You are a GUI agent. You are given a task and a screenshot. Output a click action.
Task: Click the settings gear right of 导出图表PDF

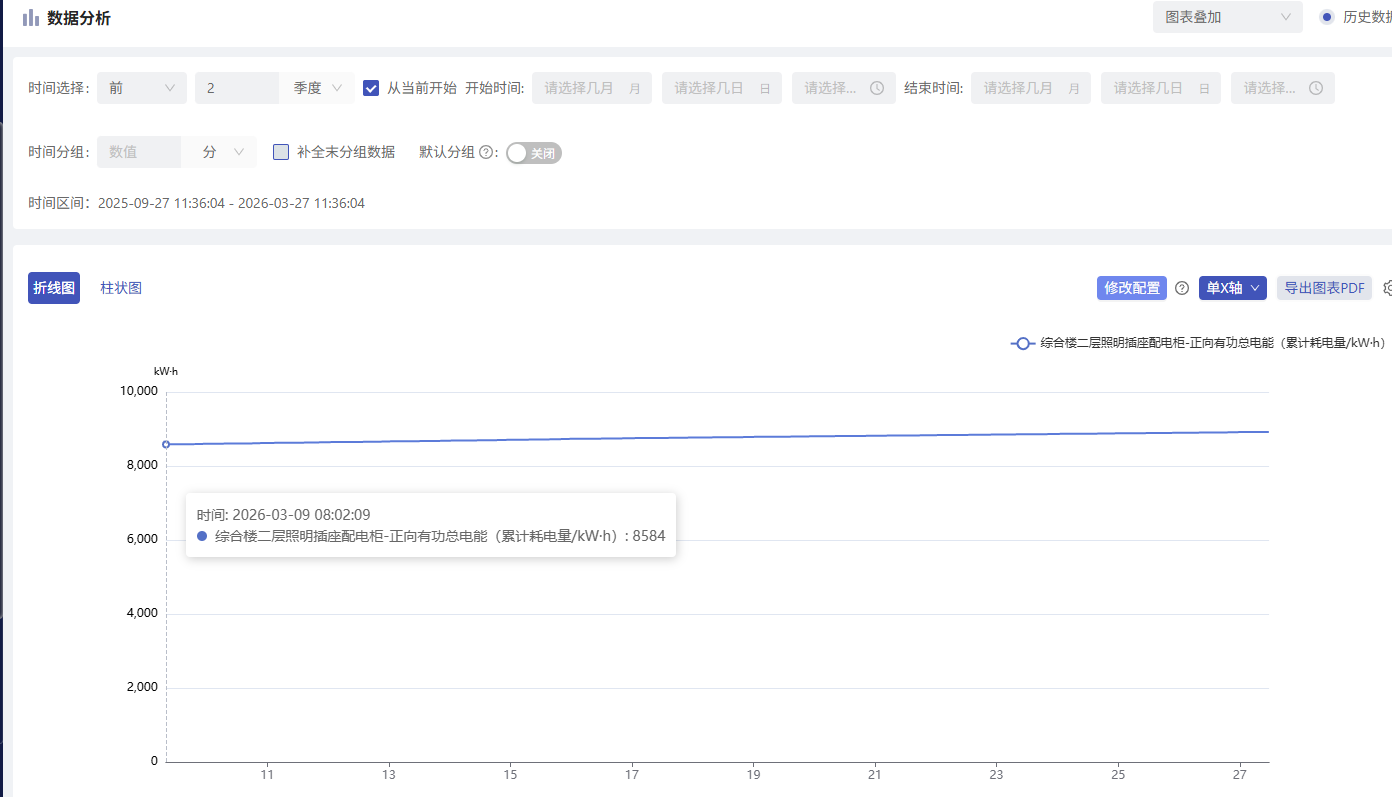[x=1388, y=288]
